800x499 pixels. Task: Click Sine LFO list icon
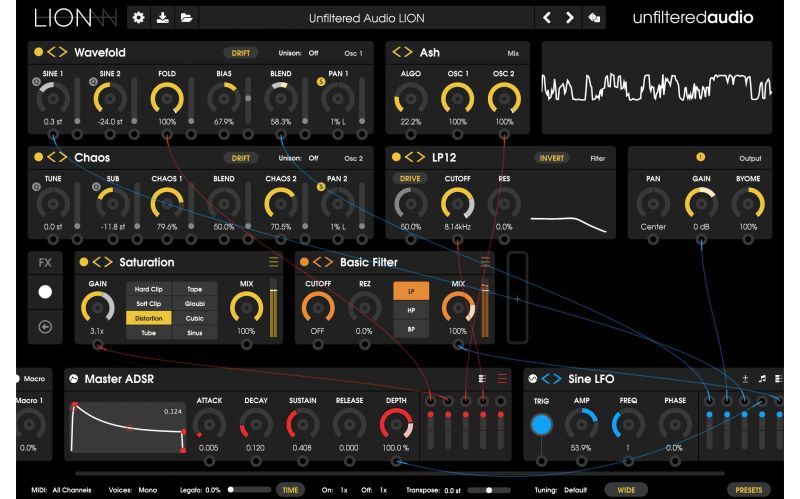(779, 379)
